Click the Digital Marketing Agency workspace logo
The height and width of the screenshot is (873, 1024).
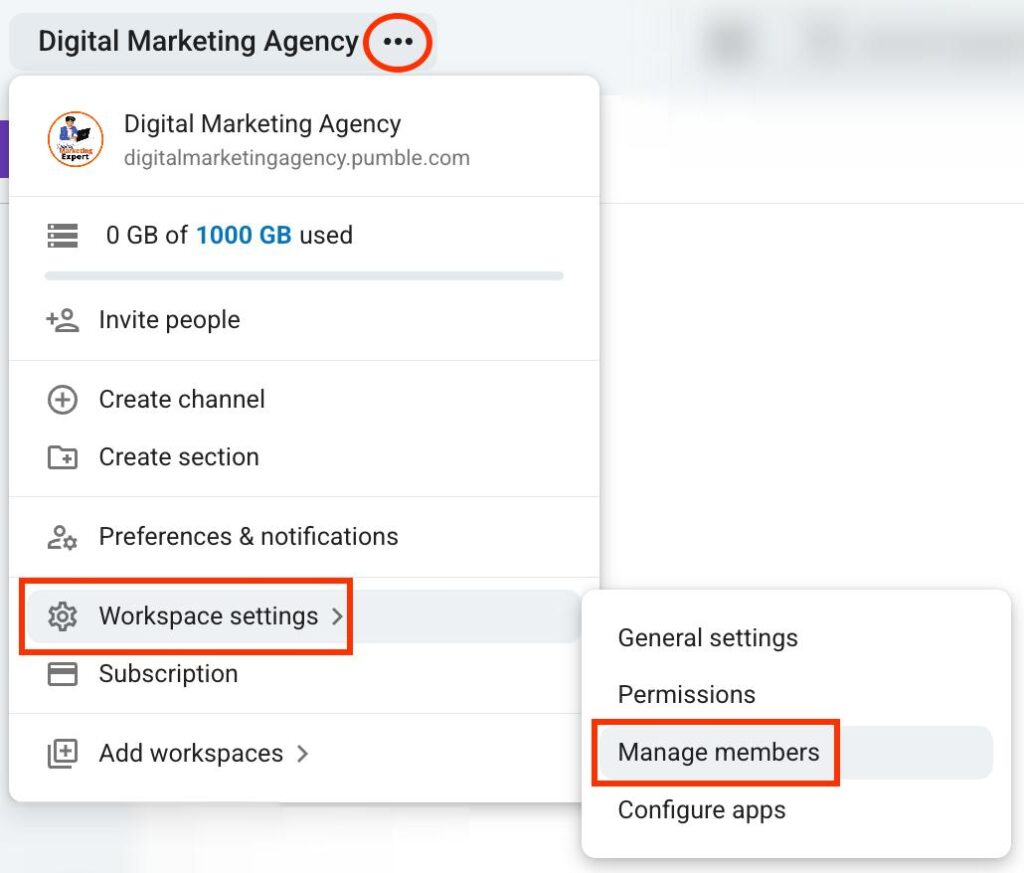[75, 139]
